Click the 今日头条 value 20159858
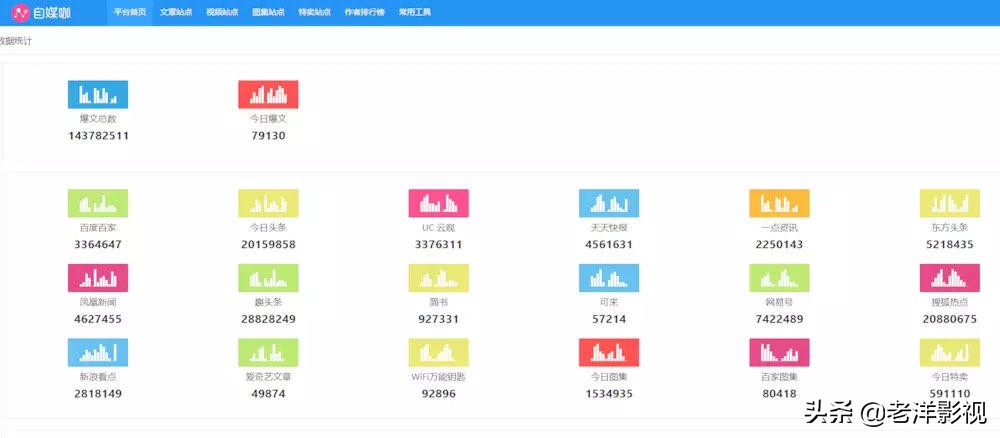The height and width of the screenshot is (438, 1000). [268, 244]
